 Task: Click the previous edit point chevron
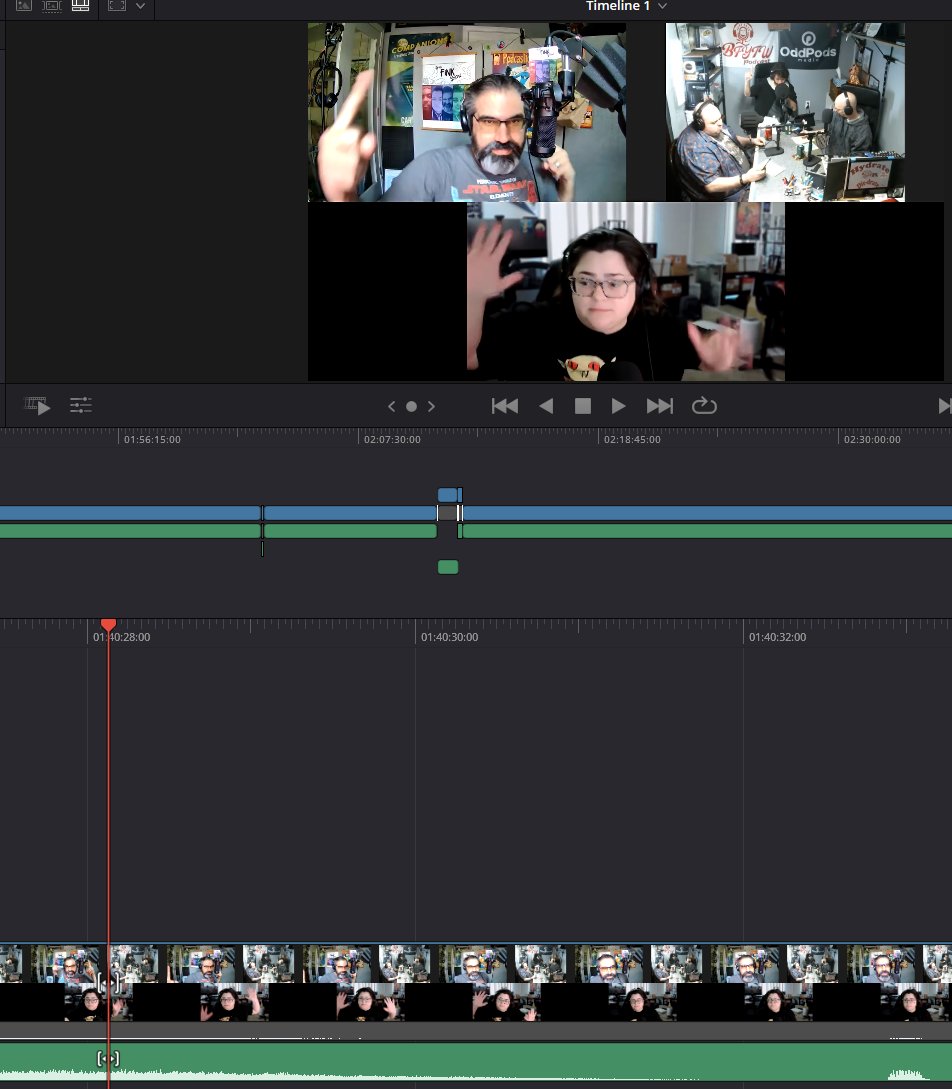(x=392, y=406)
